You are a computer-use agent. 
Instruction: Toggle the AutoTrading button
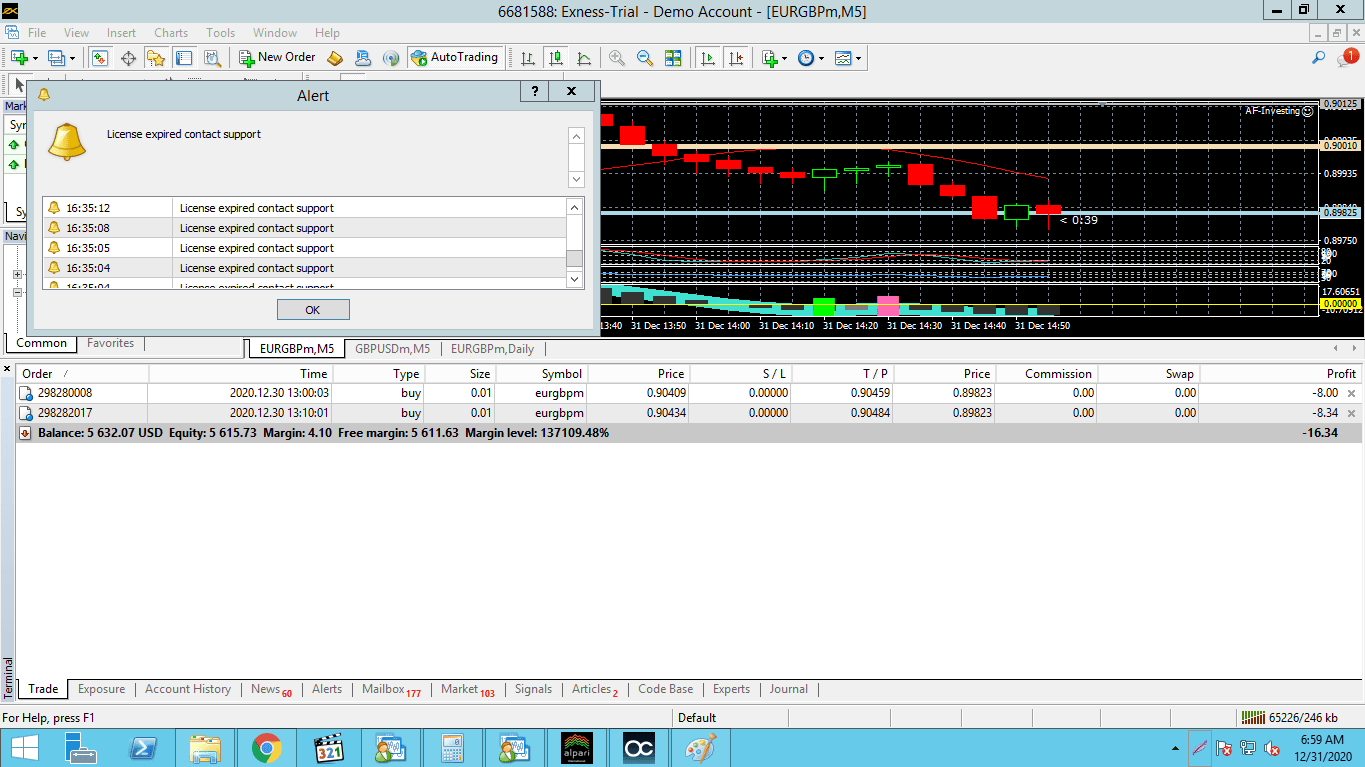(x=454, y=58)
